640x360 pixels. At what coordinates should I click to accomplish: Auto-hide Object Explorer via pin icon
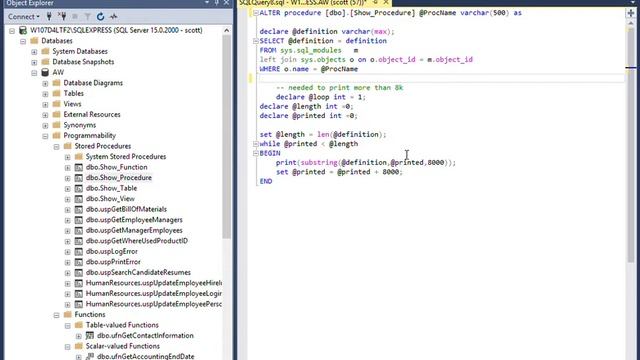[x=217, y=3]
